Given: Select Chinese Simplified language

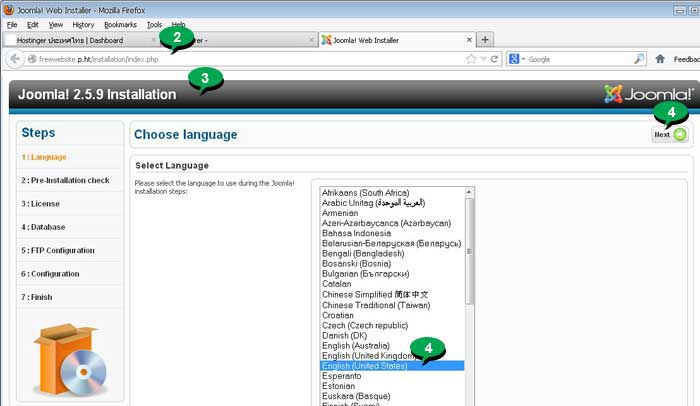Looking at the screenshot, I should (392, 294).
